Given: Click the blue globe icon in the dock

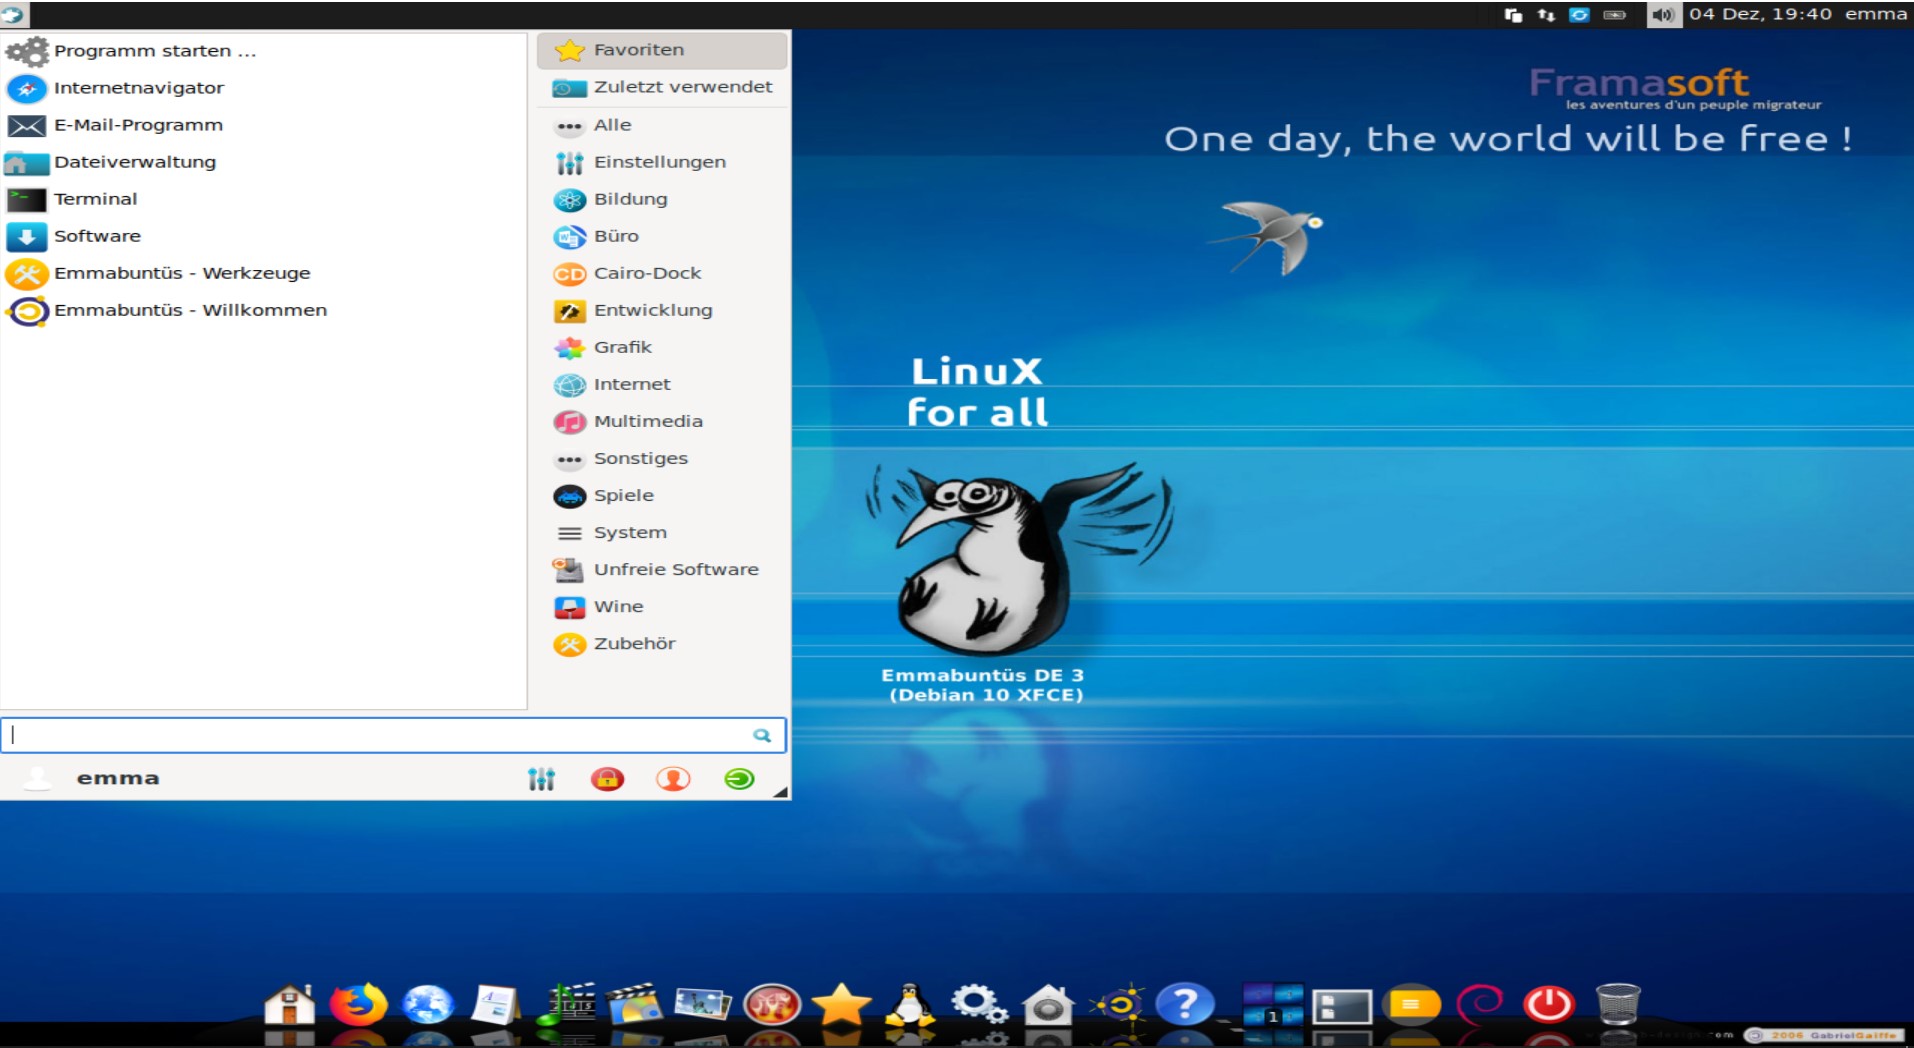Looking at the screenshot, I should (428, 1005).
